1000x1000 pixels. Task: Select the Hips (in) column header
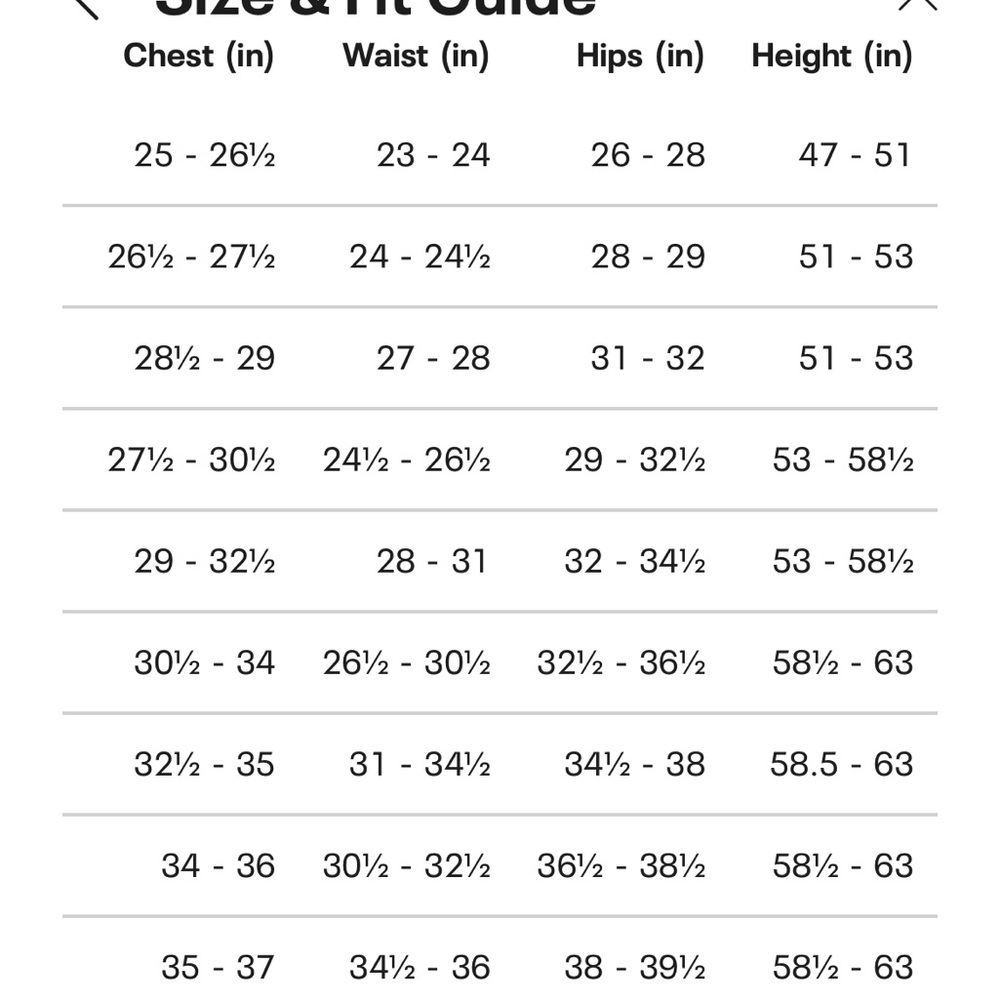[x=640, y=56]
